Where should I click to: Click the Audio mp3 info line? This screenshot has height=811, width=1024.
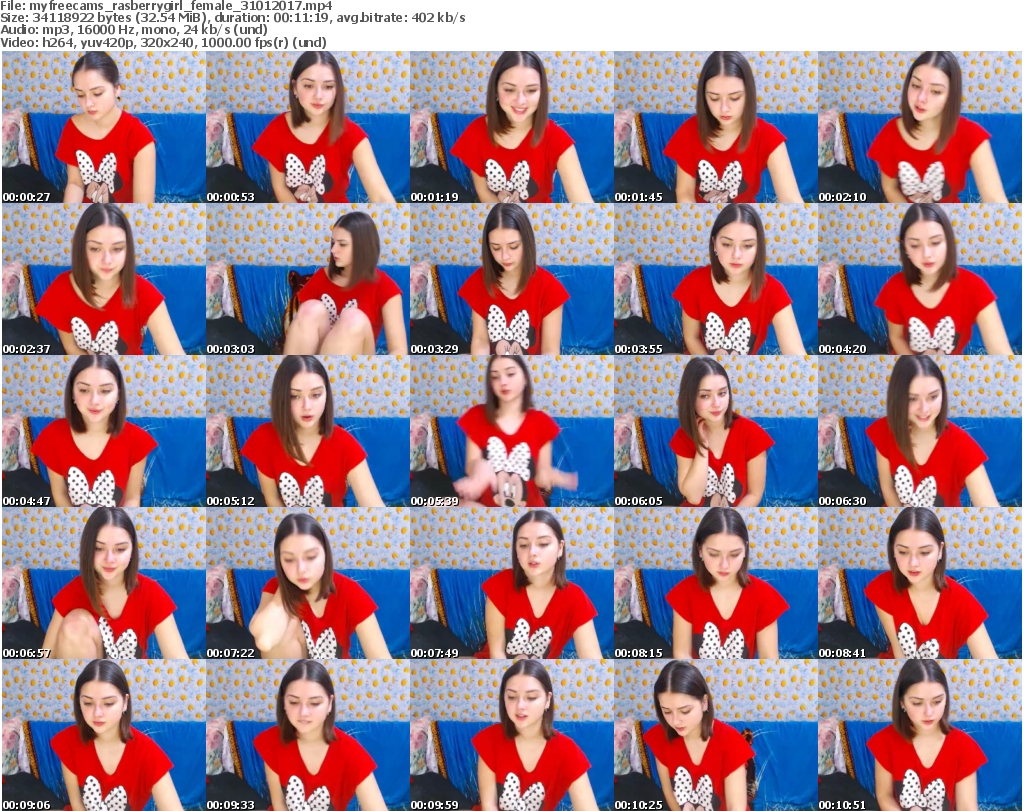[148, 30]
